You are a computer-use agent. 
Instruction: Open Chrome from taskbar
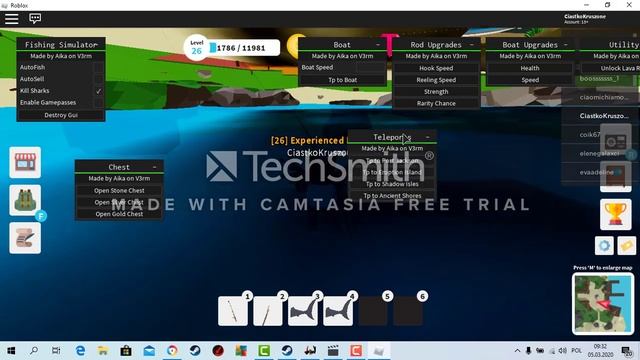coord(172,351)
